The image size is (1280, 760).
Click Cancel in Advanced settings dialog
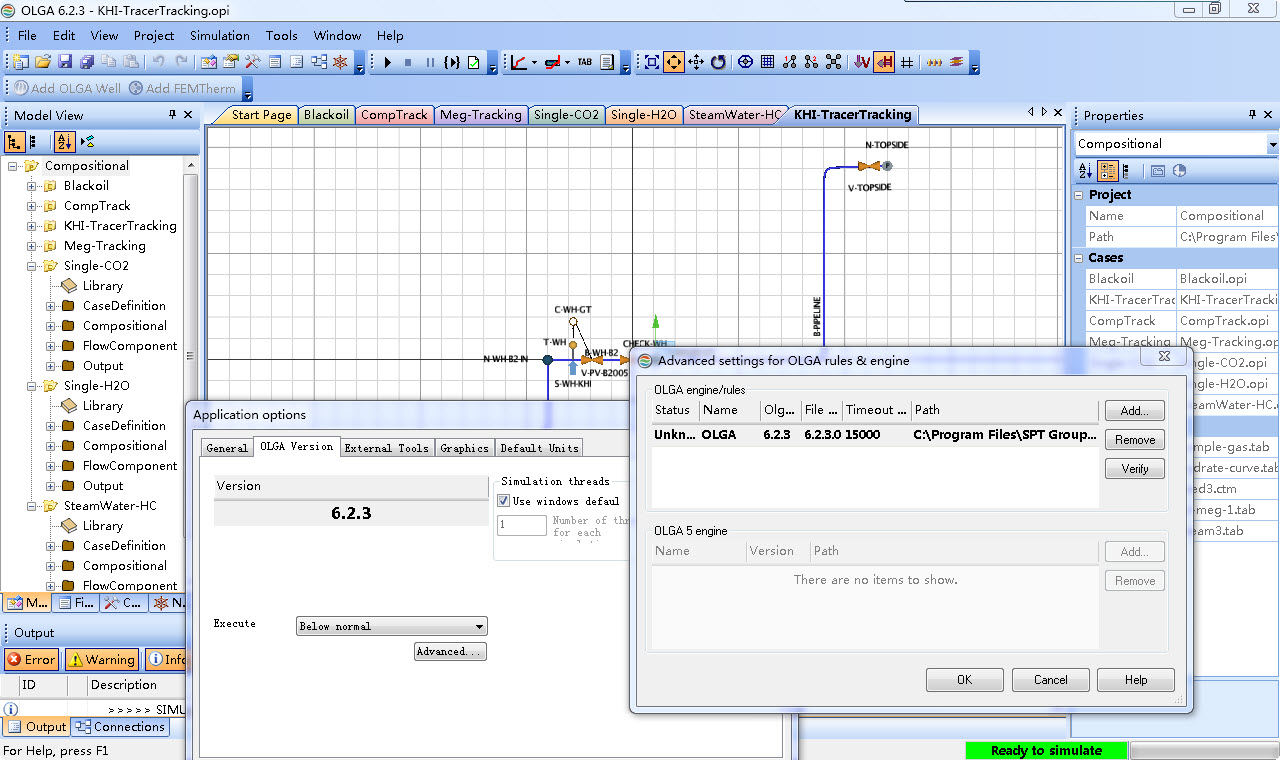pyautogui.click(x=1050, y=680)
